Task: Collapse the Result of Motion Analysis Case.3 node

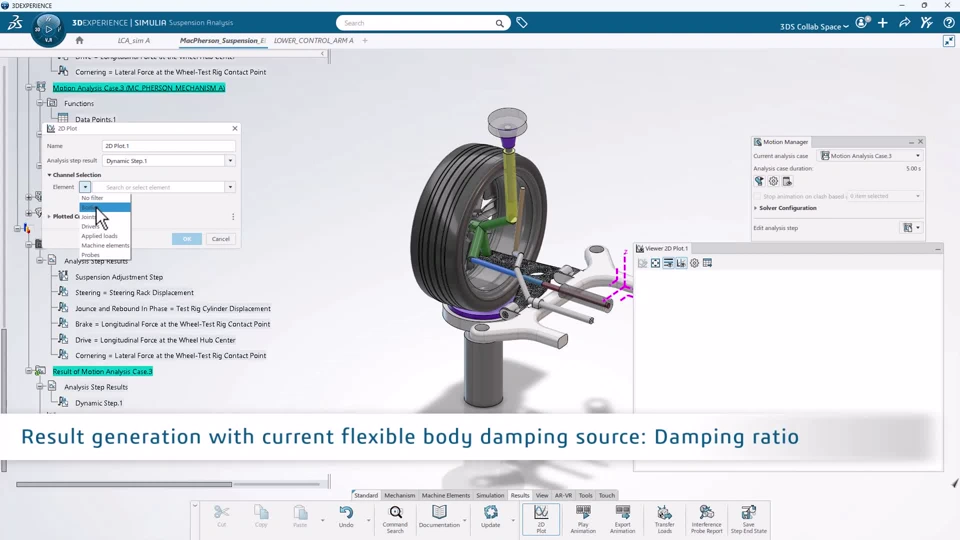Action: tap(29, 371)
